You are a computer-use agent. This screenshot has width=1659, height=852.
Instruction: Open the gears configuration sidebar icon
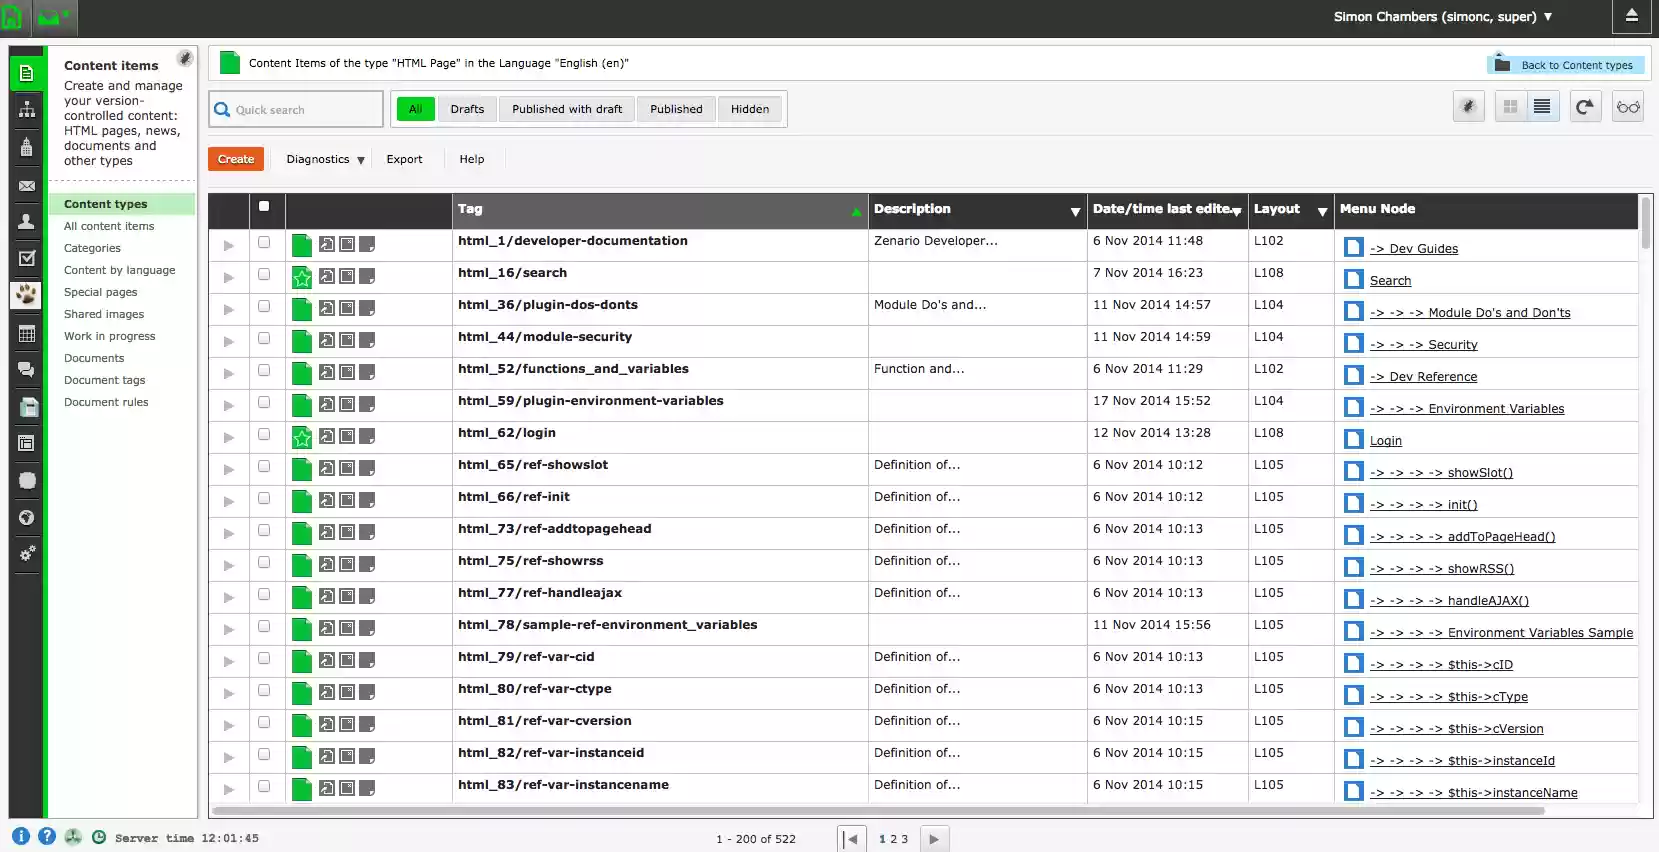click(27, 553)
